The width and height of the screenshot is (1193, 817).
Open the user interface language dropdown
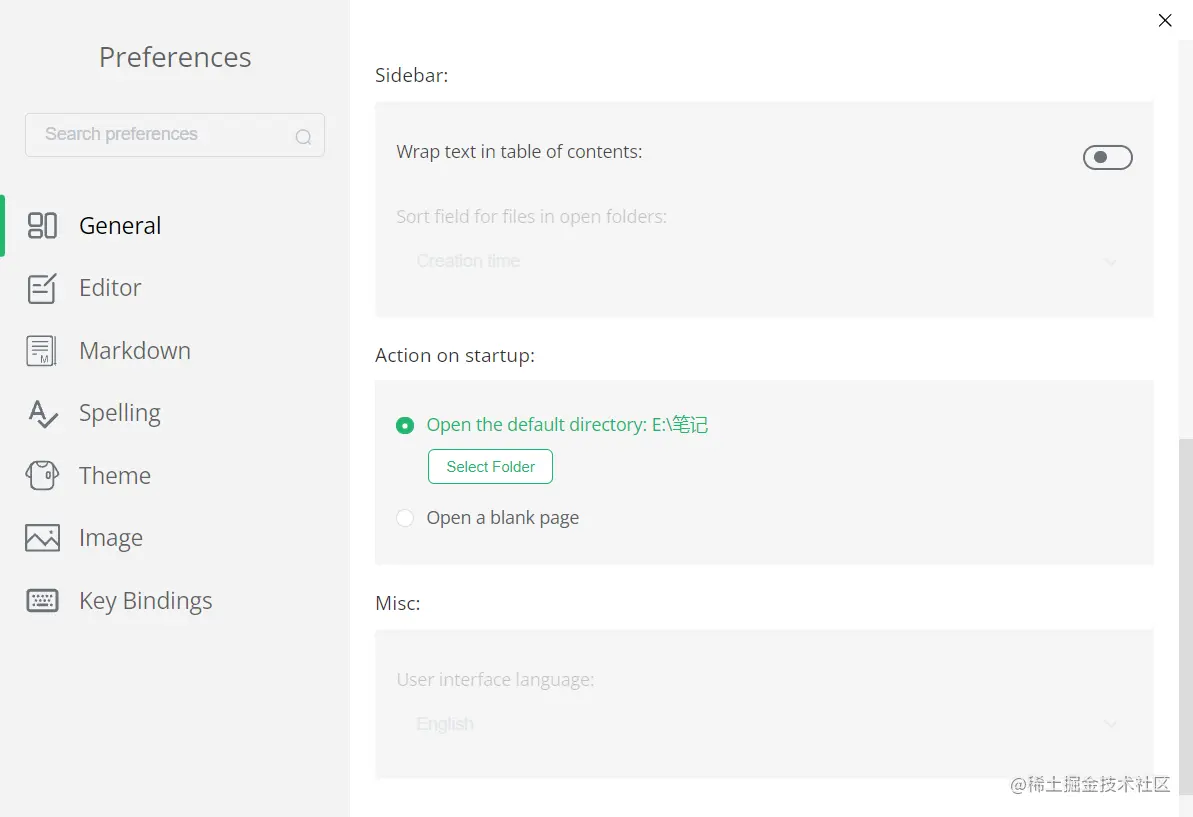pos(765,724)
